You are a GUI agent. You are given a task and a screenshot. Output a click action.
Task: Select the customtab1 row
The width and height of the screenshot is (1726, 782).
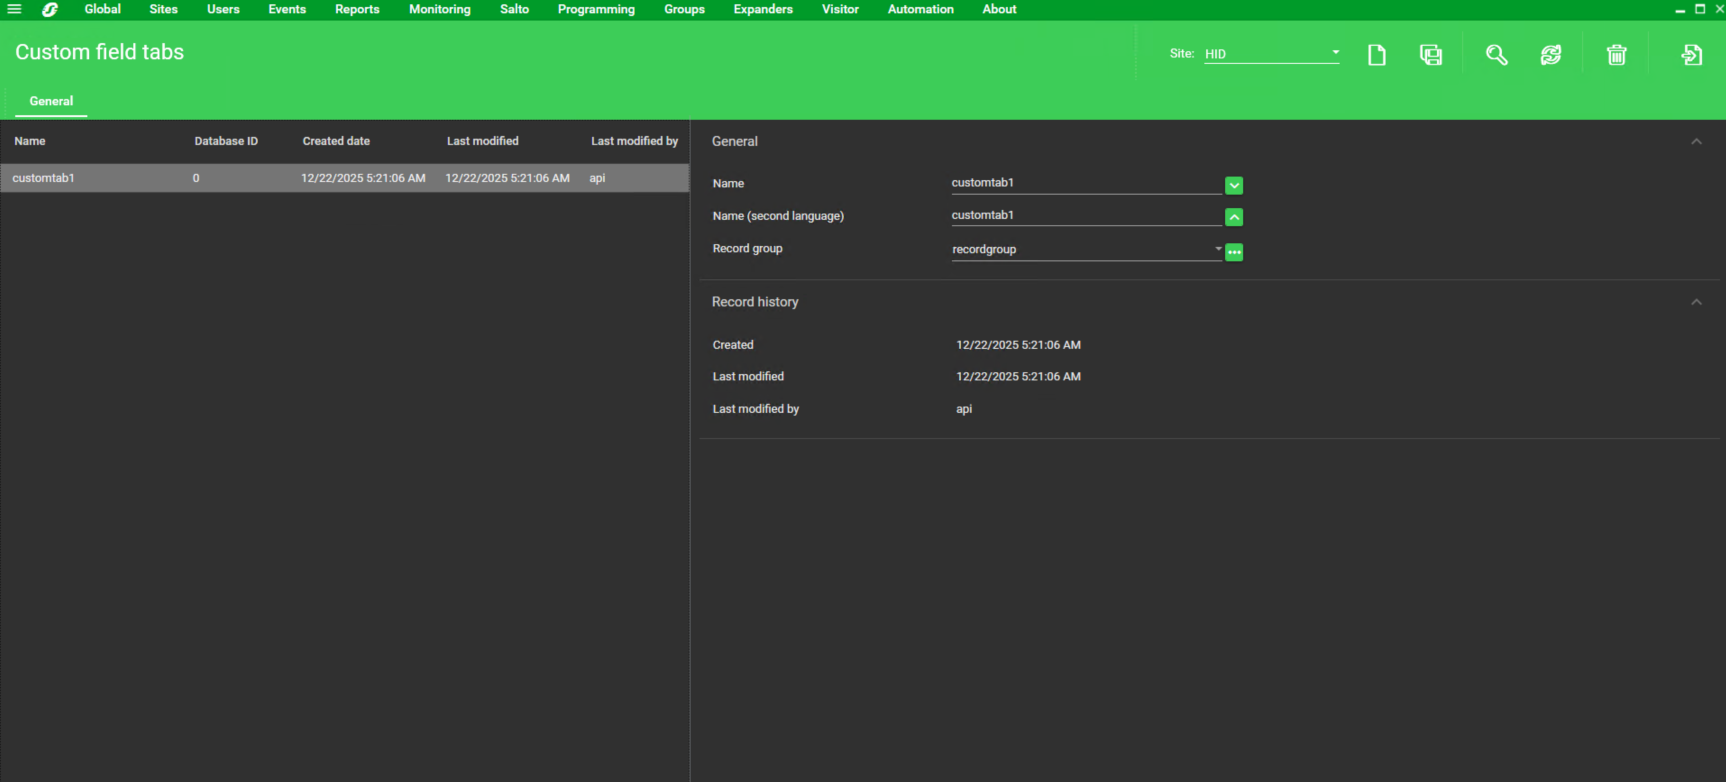tap(344, 178)
